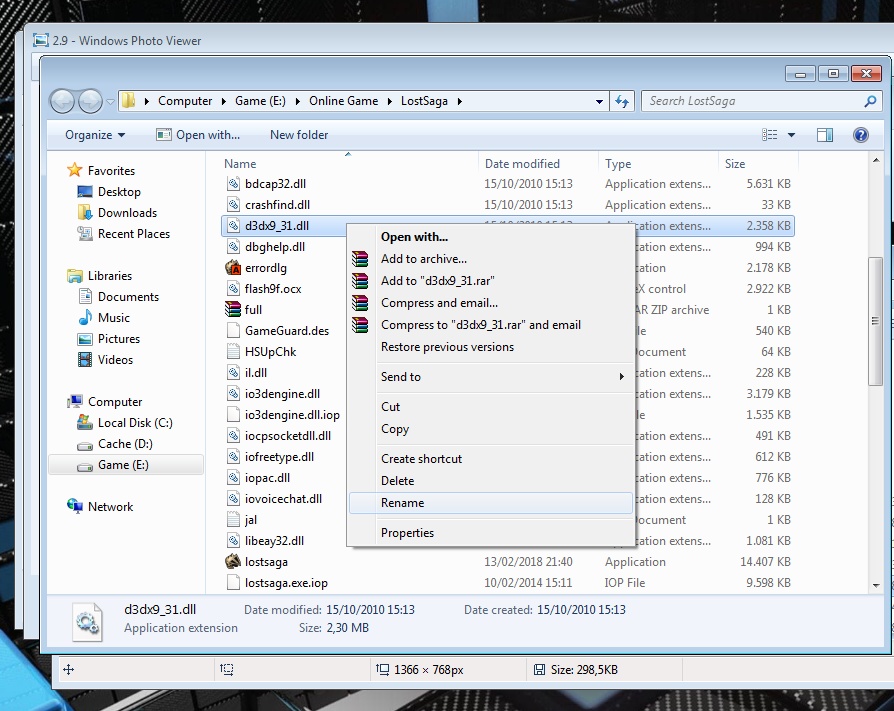Click the refresh button beside address bar

coord(621,101)
